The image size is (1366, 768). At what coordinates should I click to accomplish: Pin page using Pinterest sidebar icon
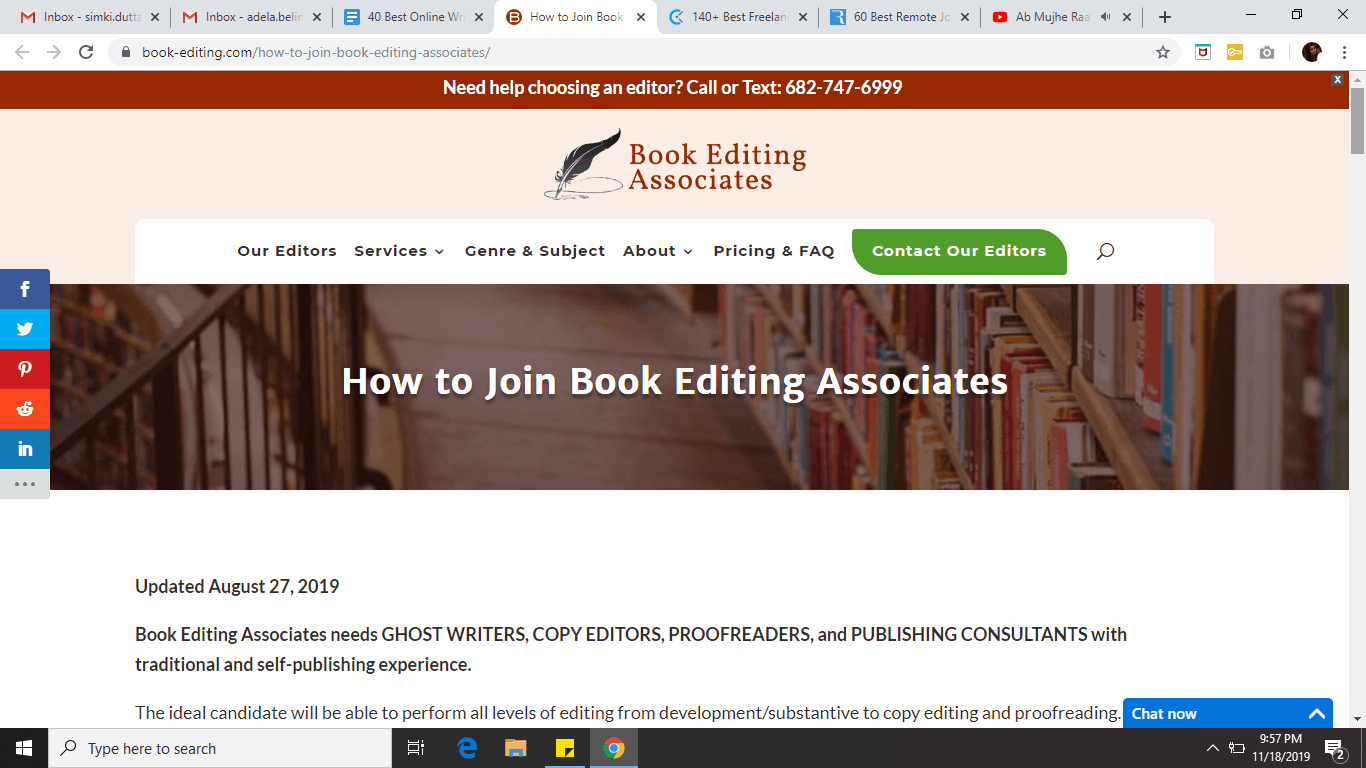click(x=25, y=369)
